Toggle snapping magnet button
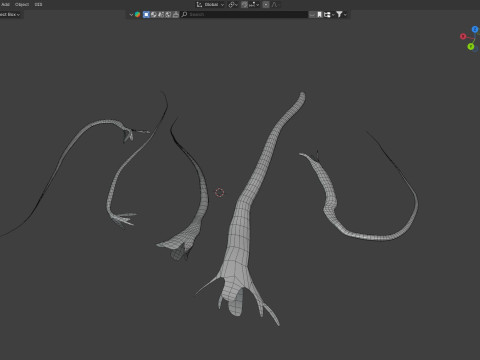This screenshot has height=360, width=480. (245, 4)
